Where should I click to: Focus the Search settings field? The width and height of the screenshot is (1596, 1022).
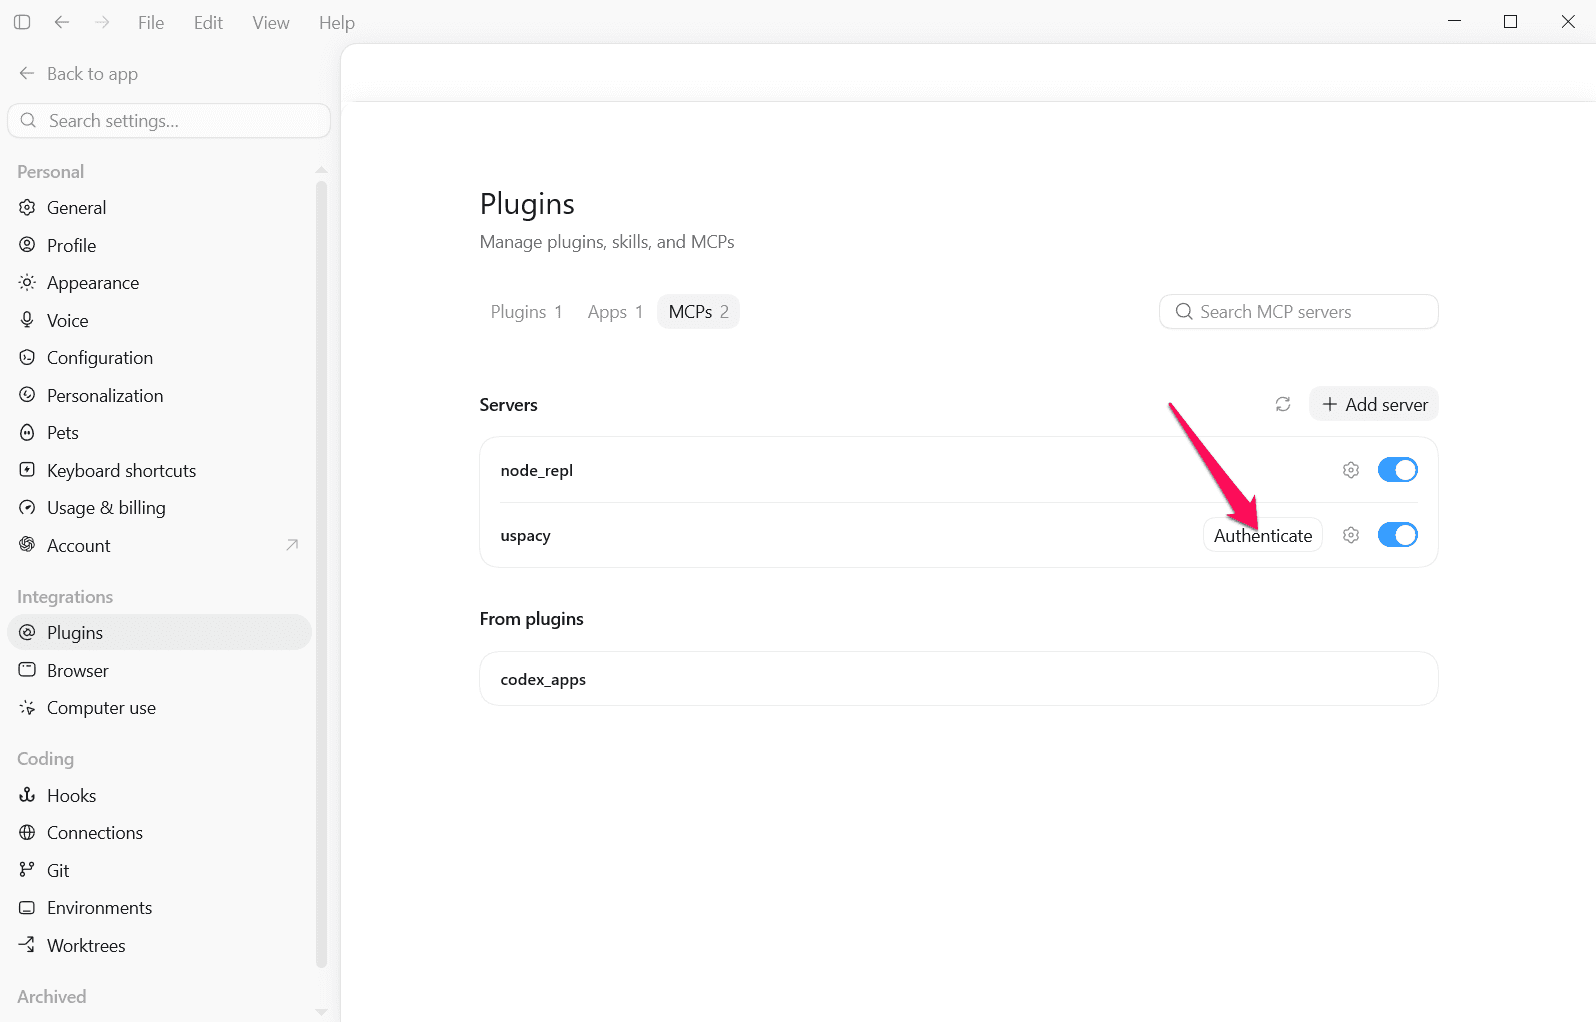point(169,120)
